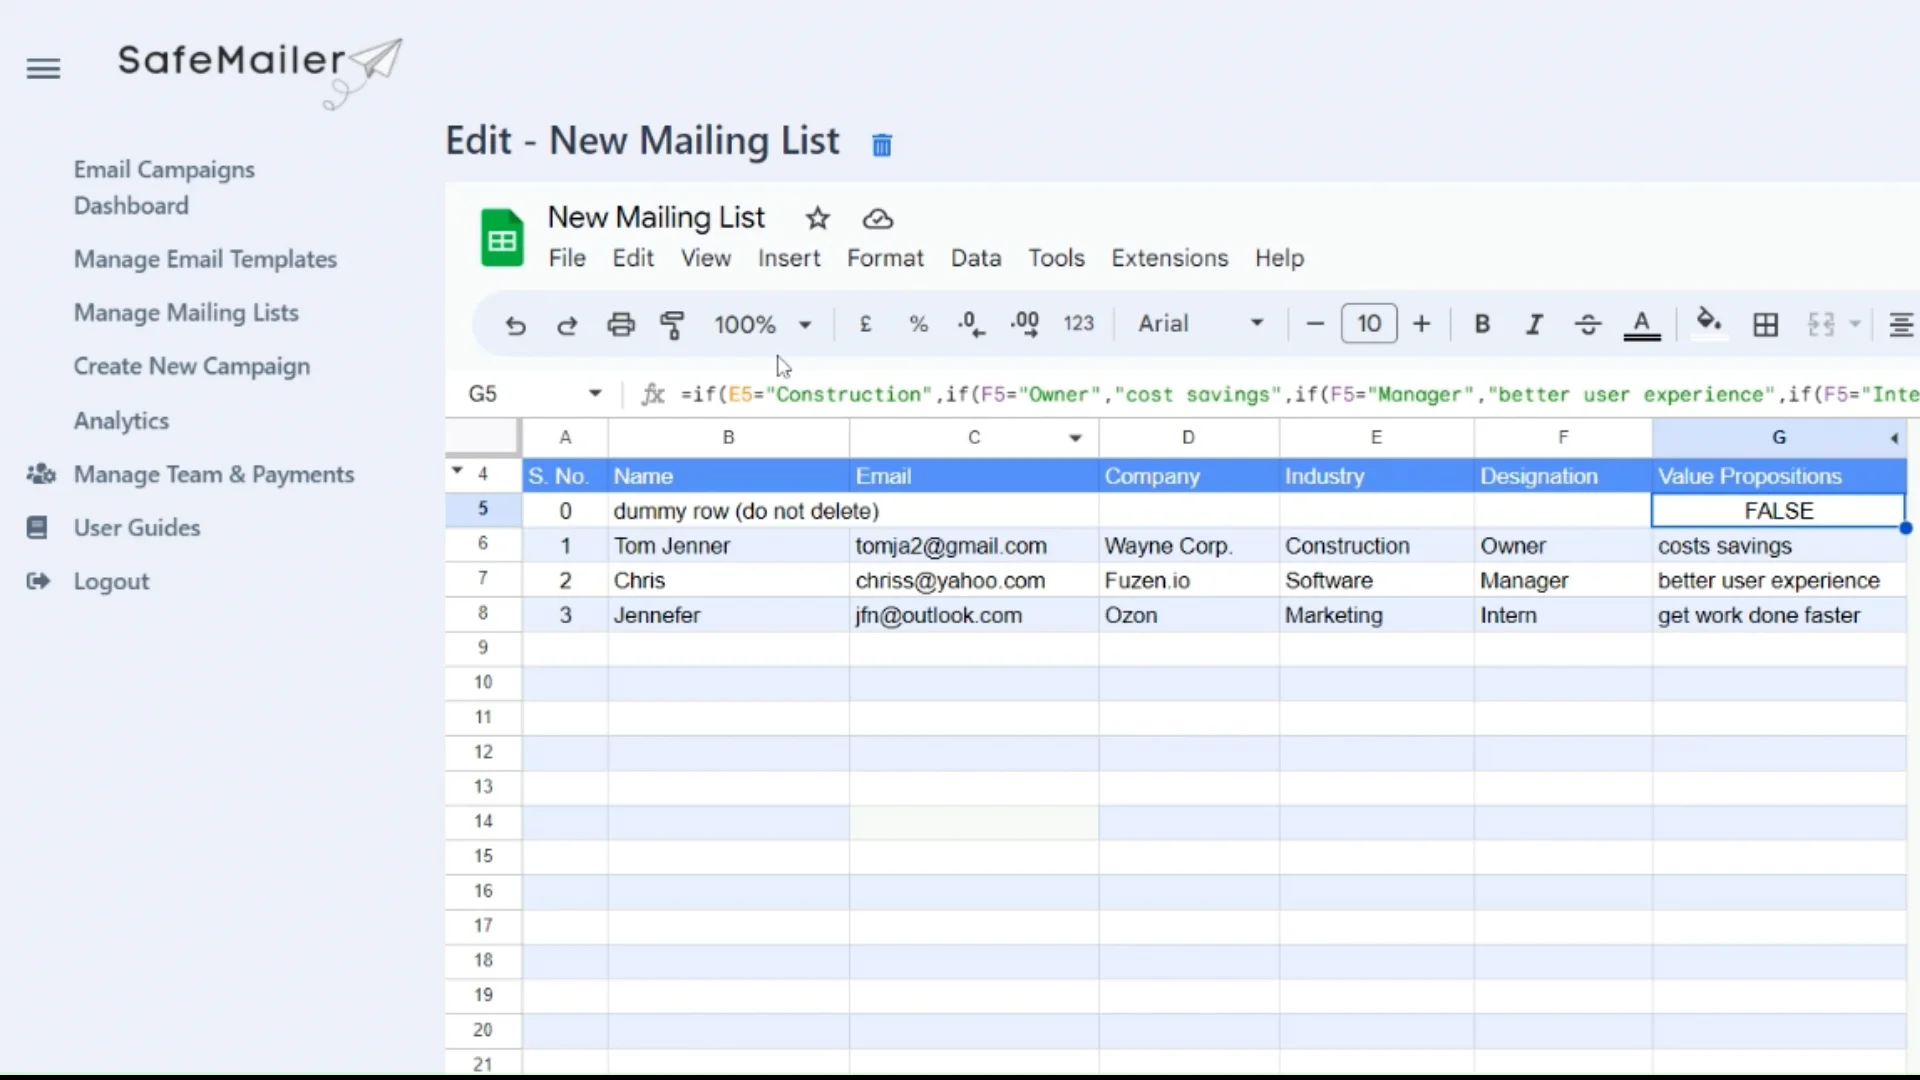Click the Decrease decimal places icon
The height and width of the screenshot is (1080, 1920).
[x=970, y=324]
